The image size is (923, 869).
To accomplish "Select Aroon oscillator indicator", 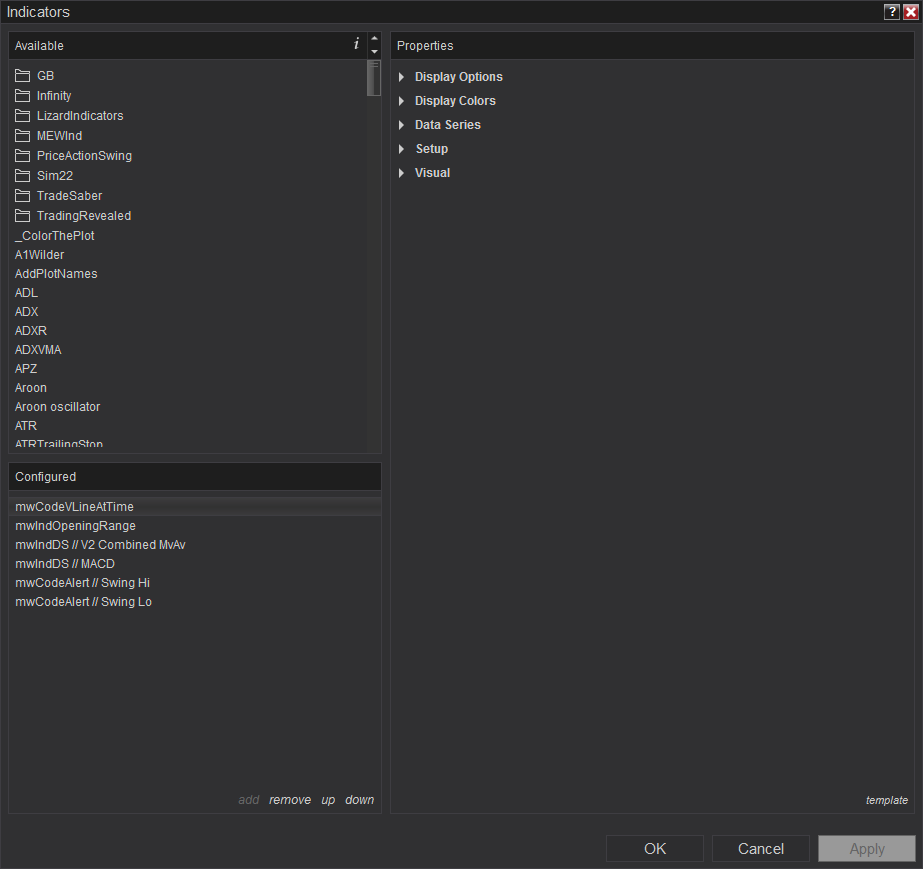I will (57, 407).
